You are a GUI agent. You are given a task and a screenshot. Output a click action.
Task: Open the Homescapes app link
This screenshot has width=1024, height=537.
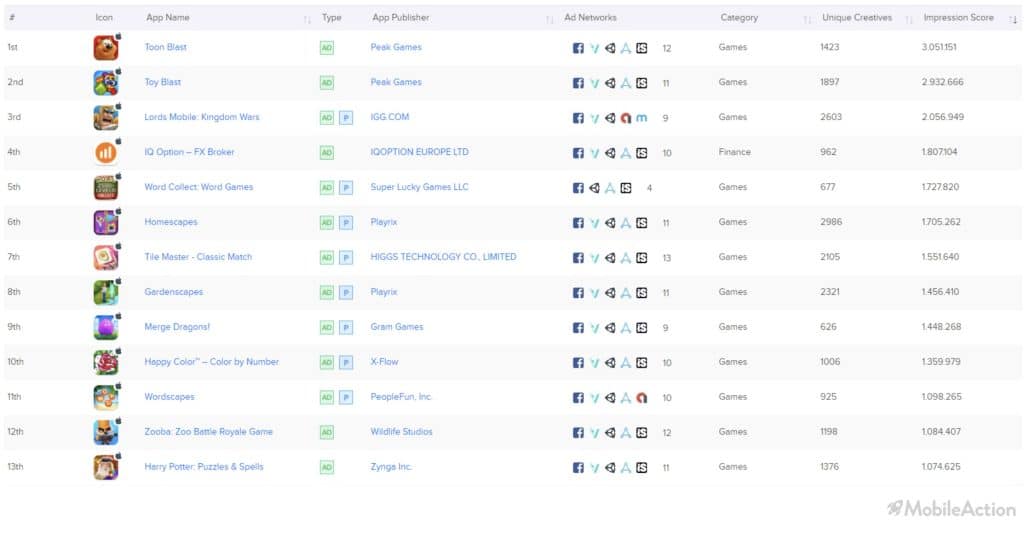(x=170, y=222)
